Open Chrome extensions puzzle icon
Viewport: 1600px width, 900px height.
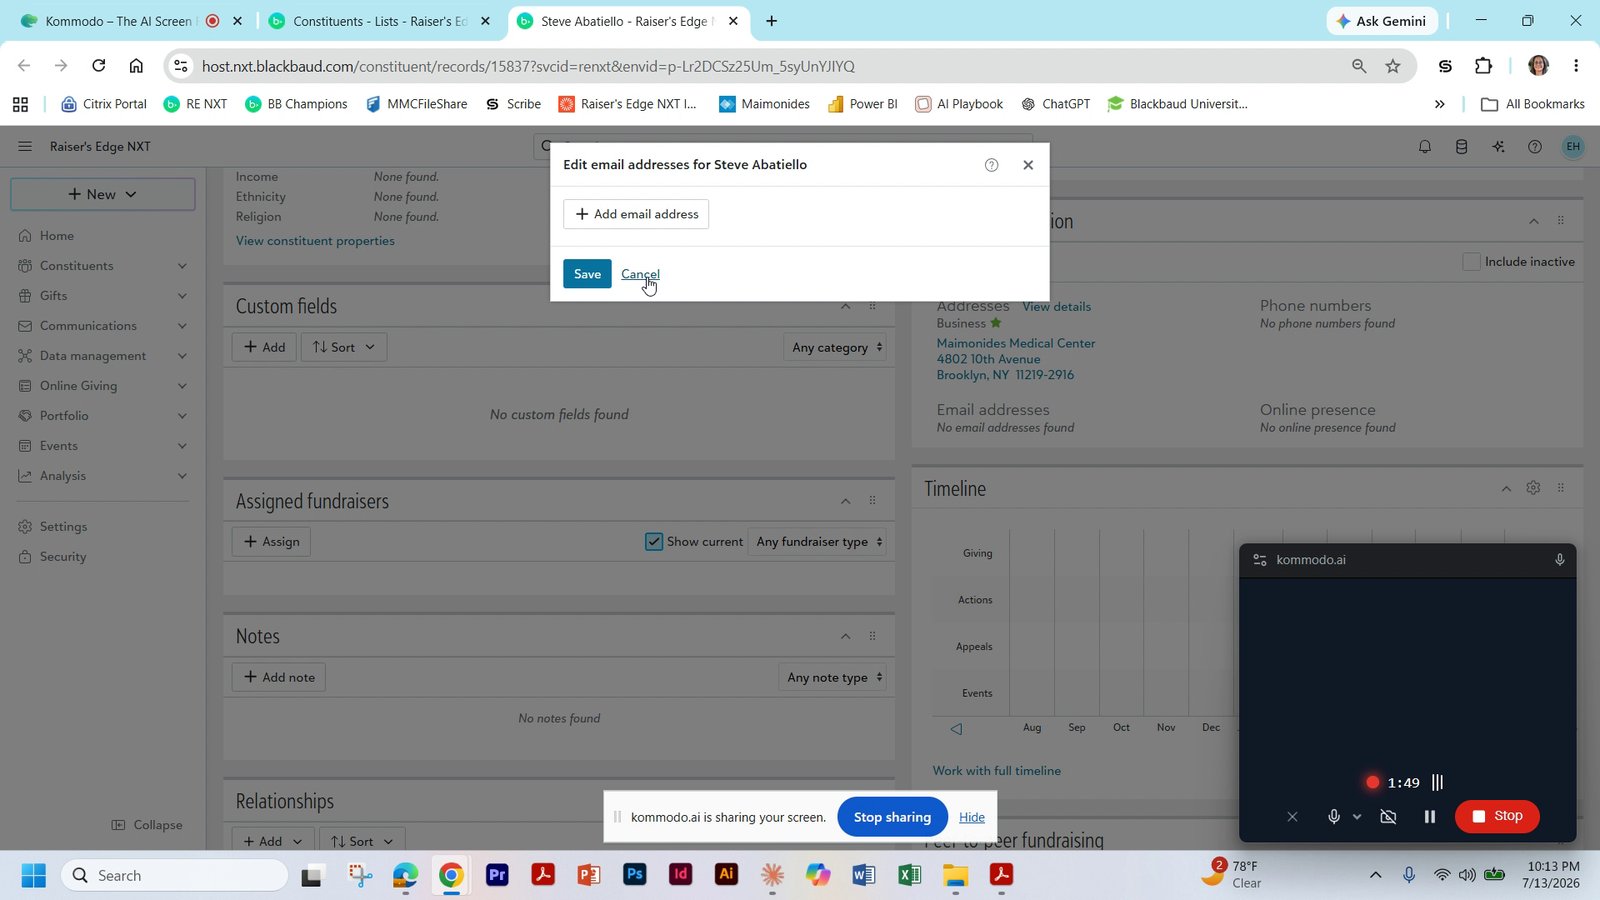click(1483, 66)
